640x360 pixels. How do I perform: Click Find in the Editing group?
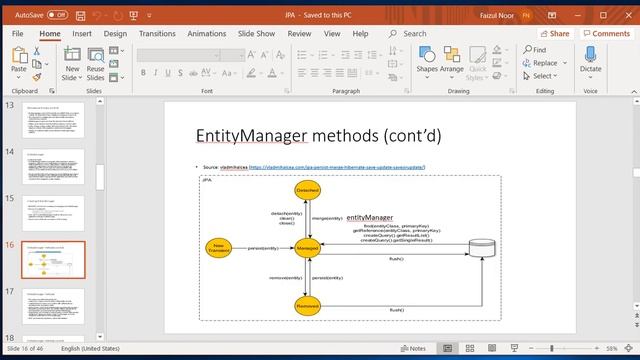535,50
